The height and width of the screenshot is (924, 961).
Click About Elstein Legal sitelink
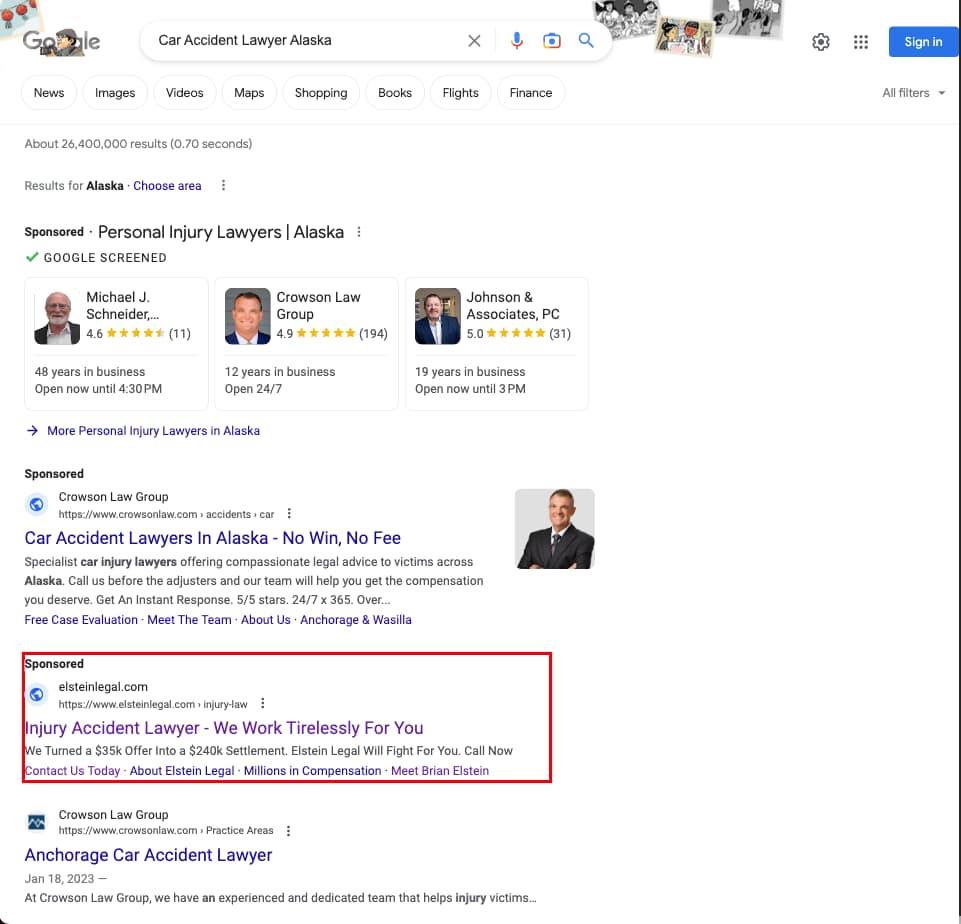point(182,771)
